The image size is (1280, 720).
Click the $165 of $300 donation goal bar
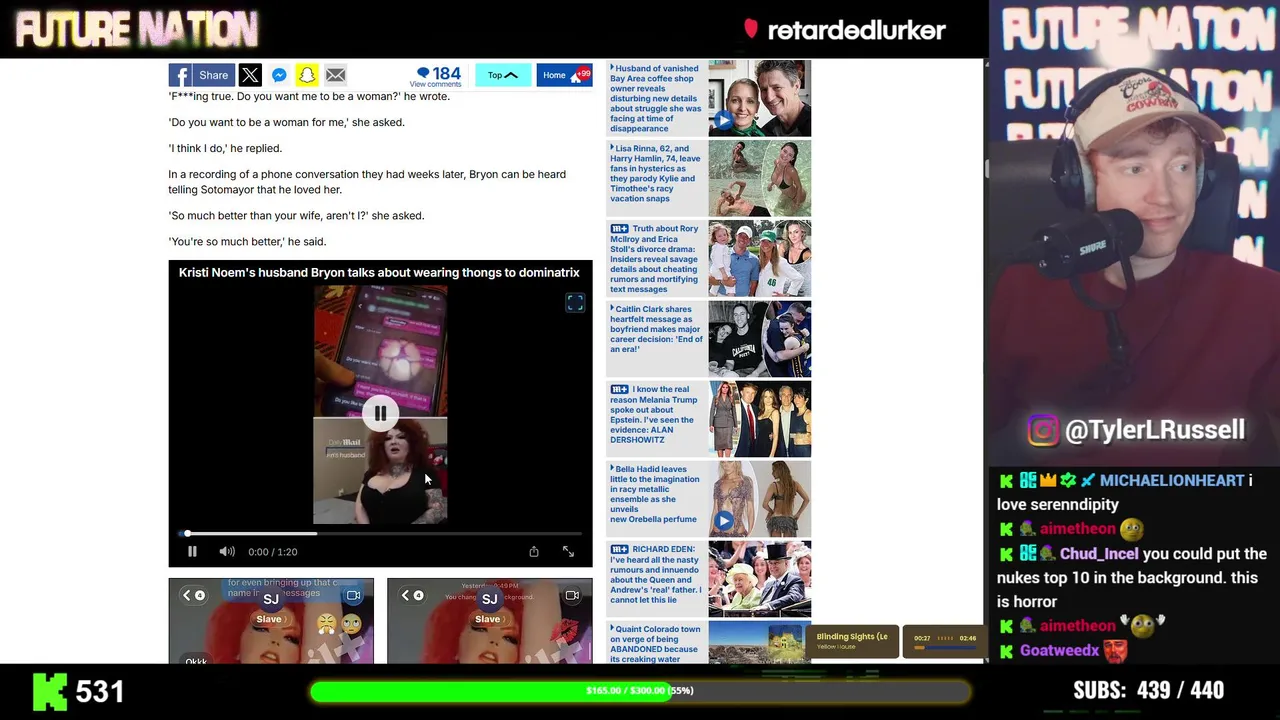click(x=640, y=691)
